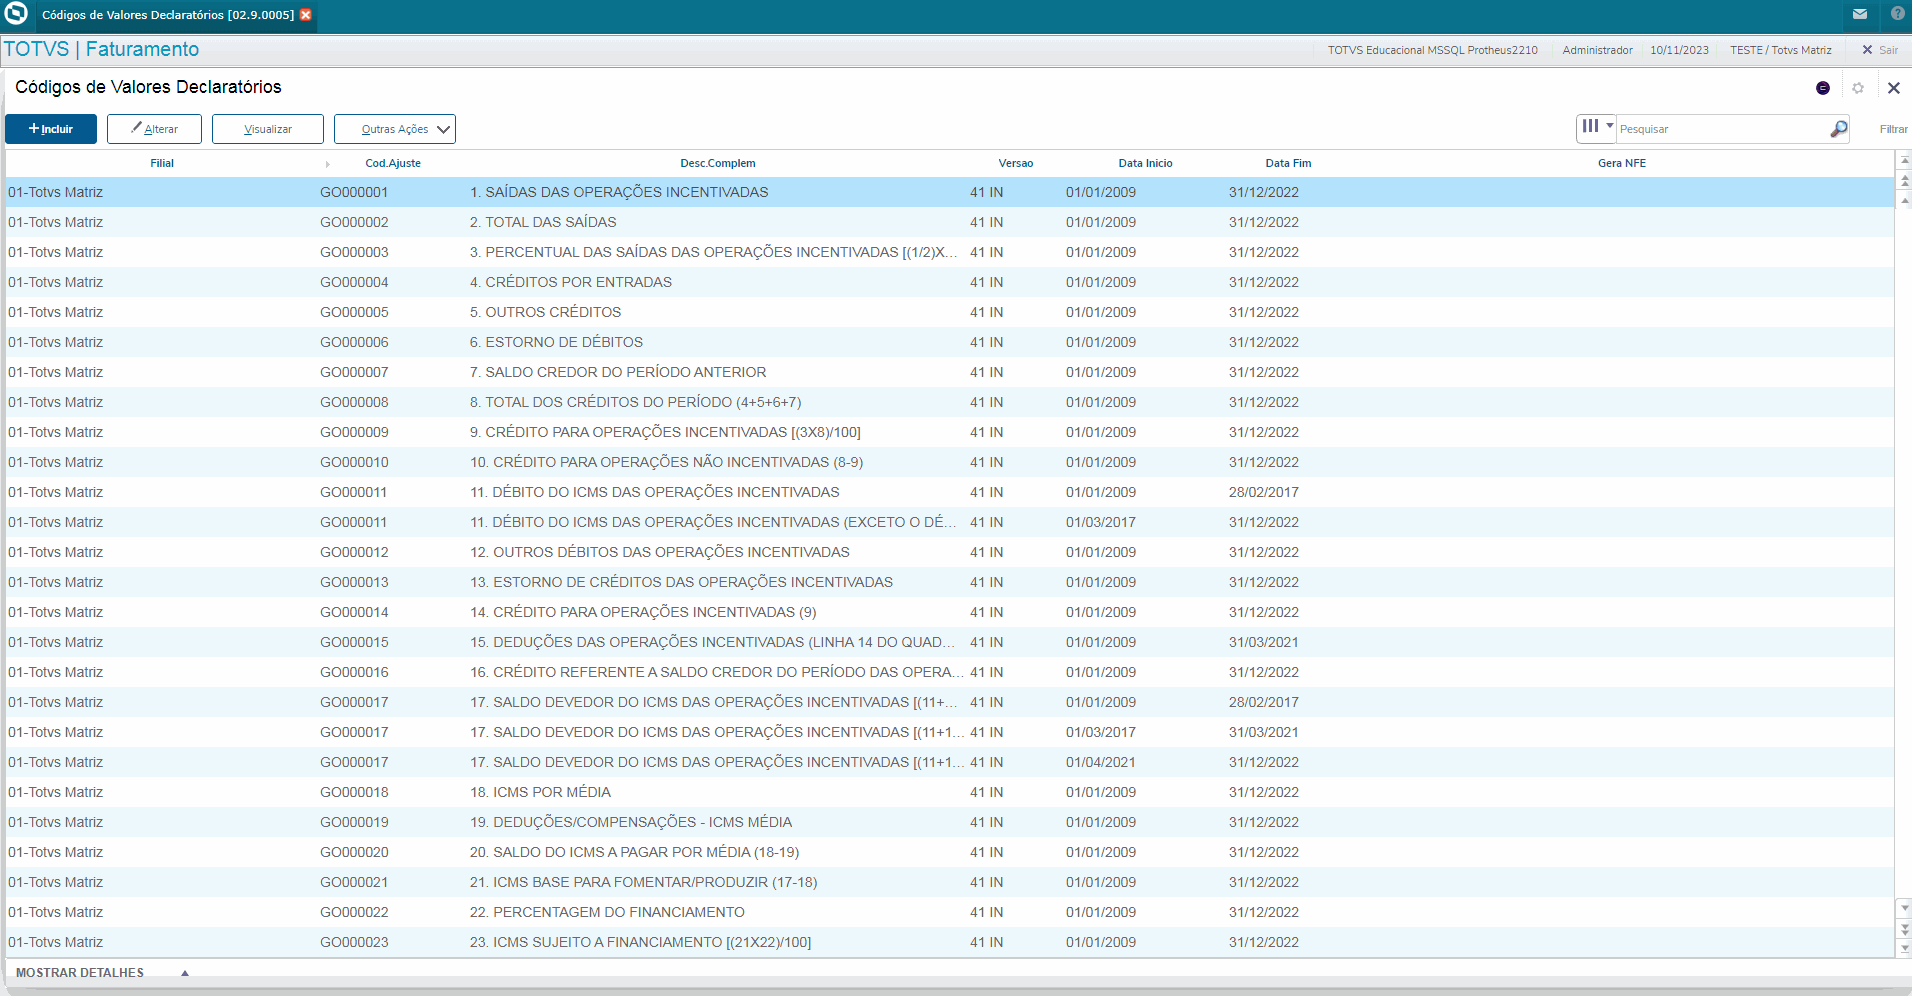Click Data Inicio 01/03/2017 of GO000011
This screenshot has height=996, width=1912.
[1101, 522]
